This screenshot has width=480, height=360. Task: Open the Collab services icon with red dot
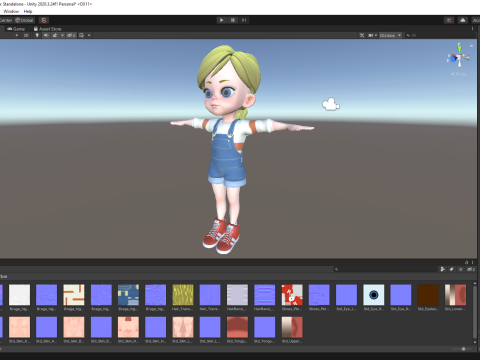click(449, 20)
